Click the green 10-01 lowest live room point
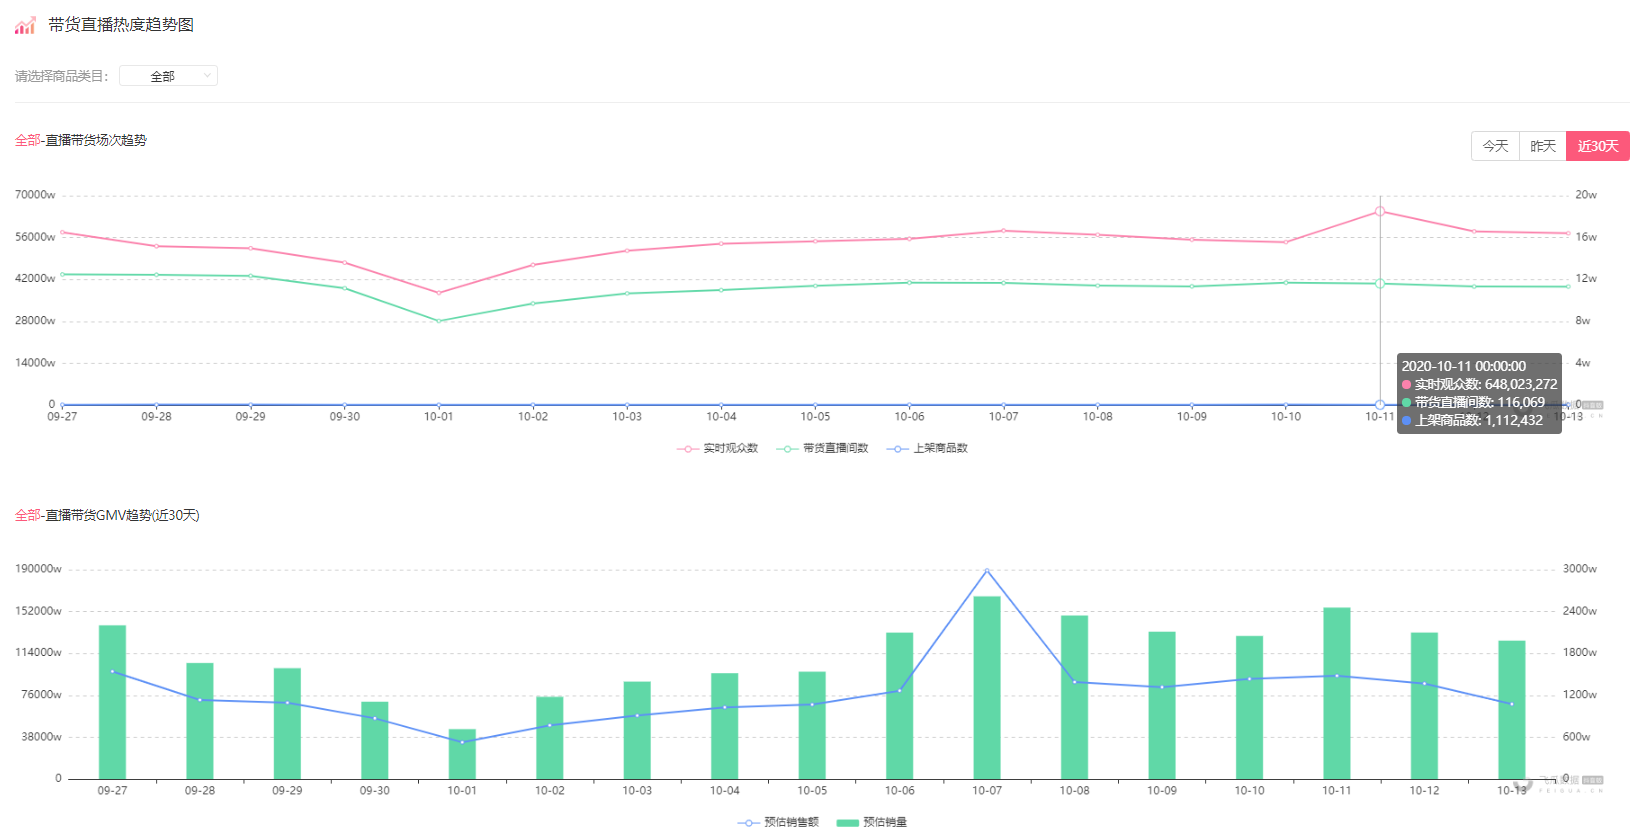 point(439,321)
